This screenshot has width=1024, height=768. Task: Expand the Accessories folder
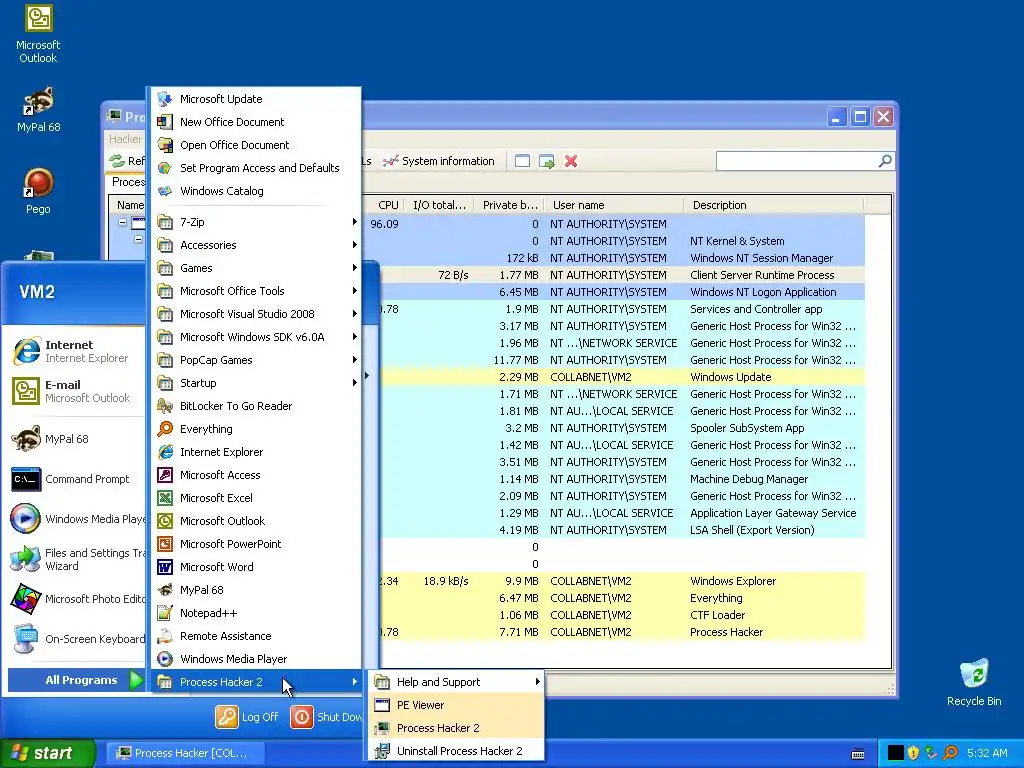257,245
